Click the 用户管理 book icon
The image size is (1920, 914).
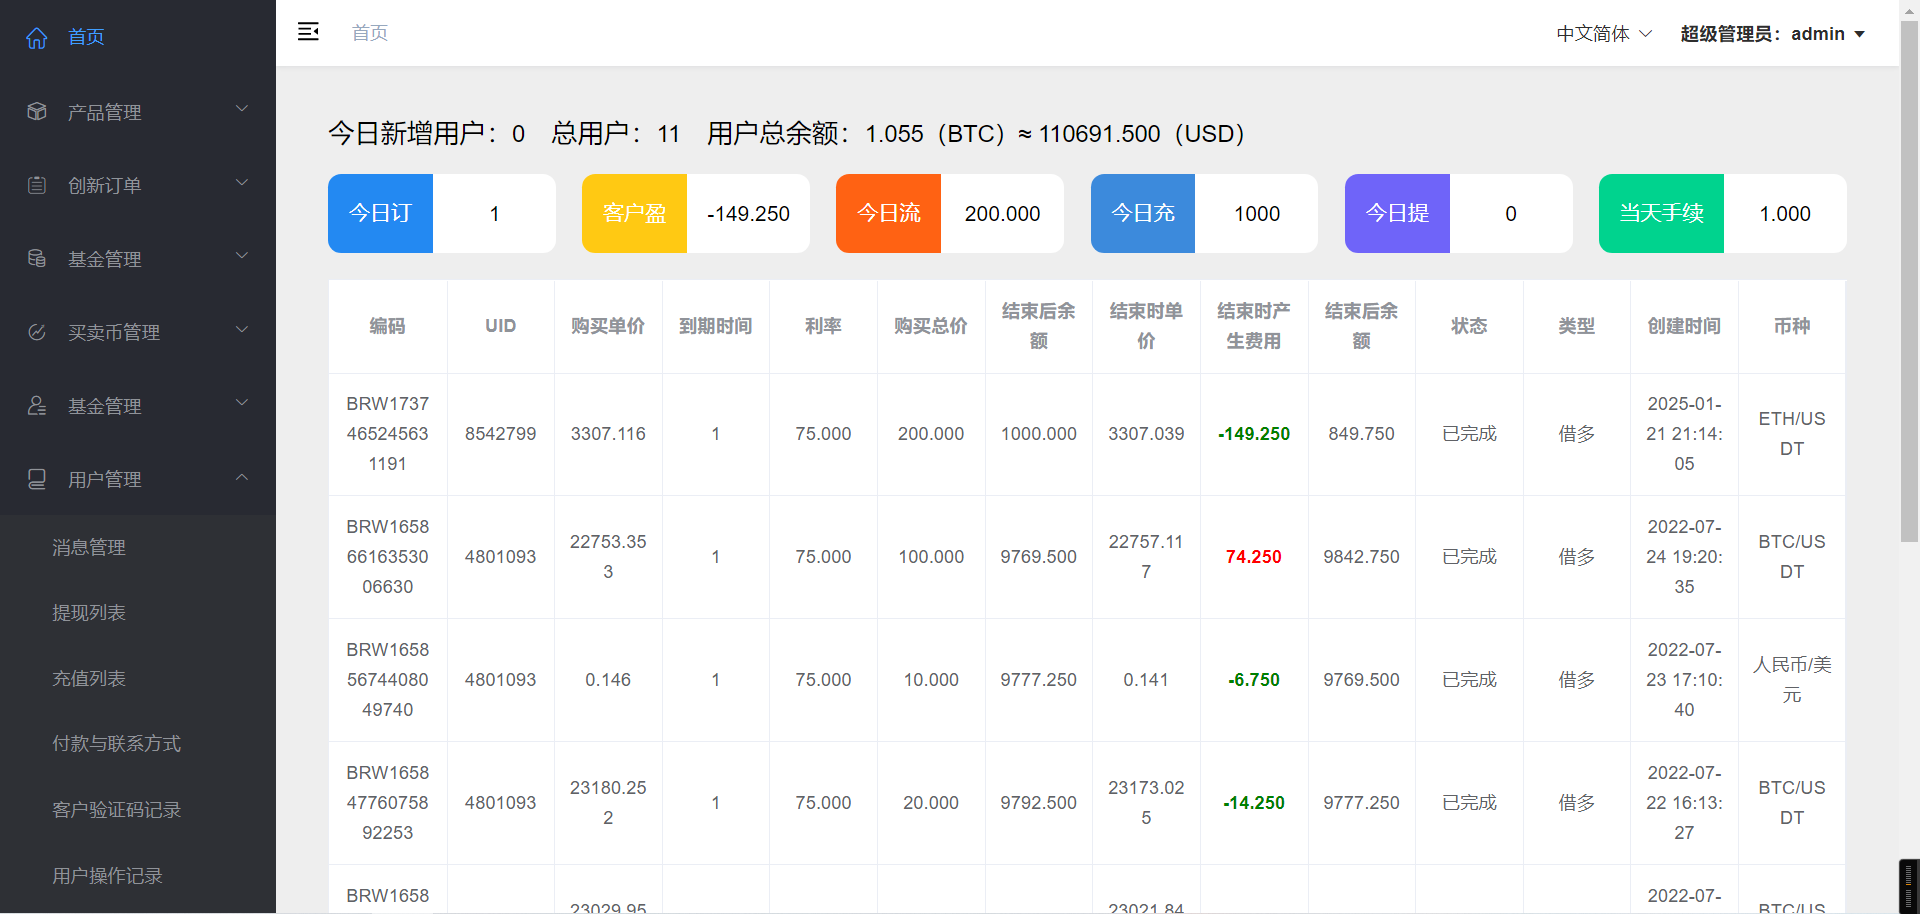37,479
